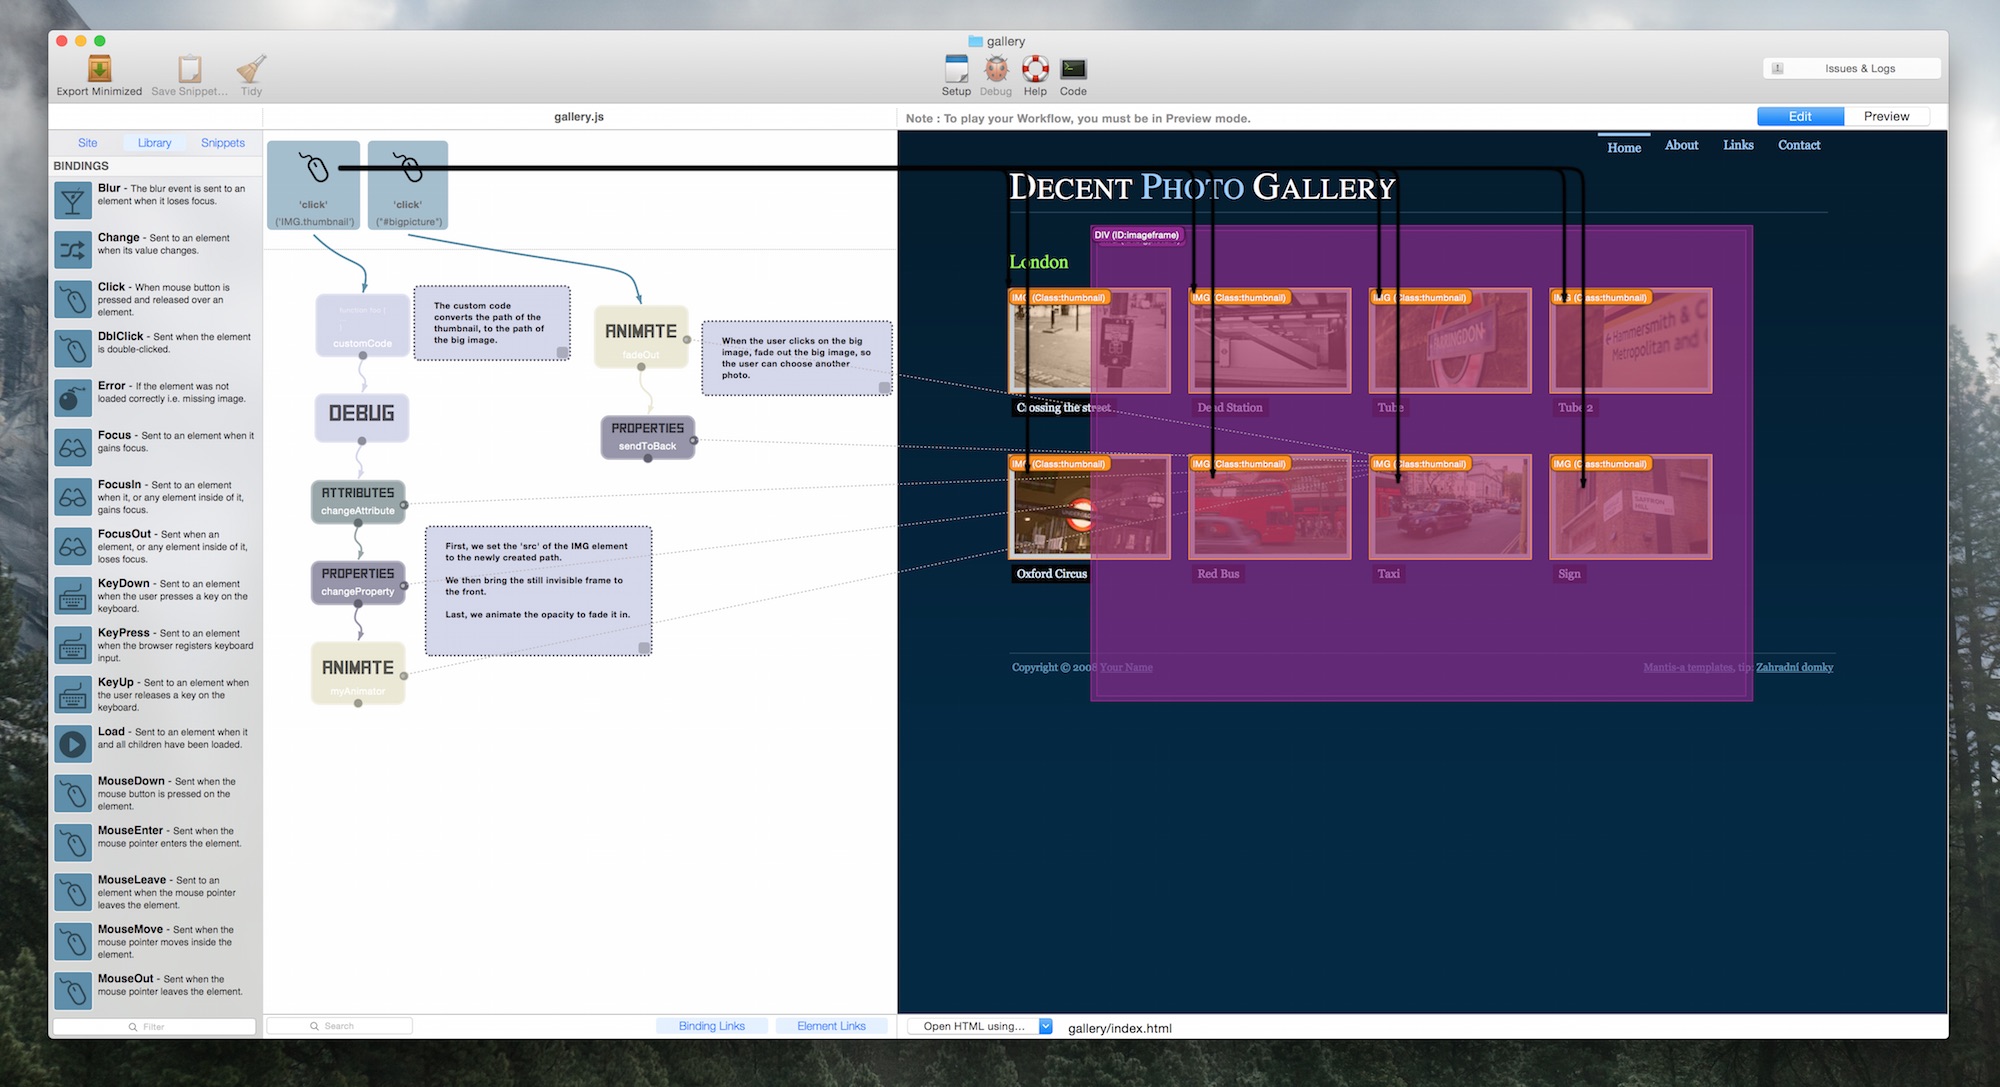Click the Oxford Circus thumbnail
This screenshot has width=2000, height=1087.
[1090, 507]
